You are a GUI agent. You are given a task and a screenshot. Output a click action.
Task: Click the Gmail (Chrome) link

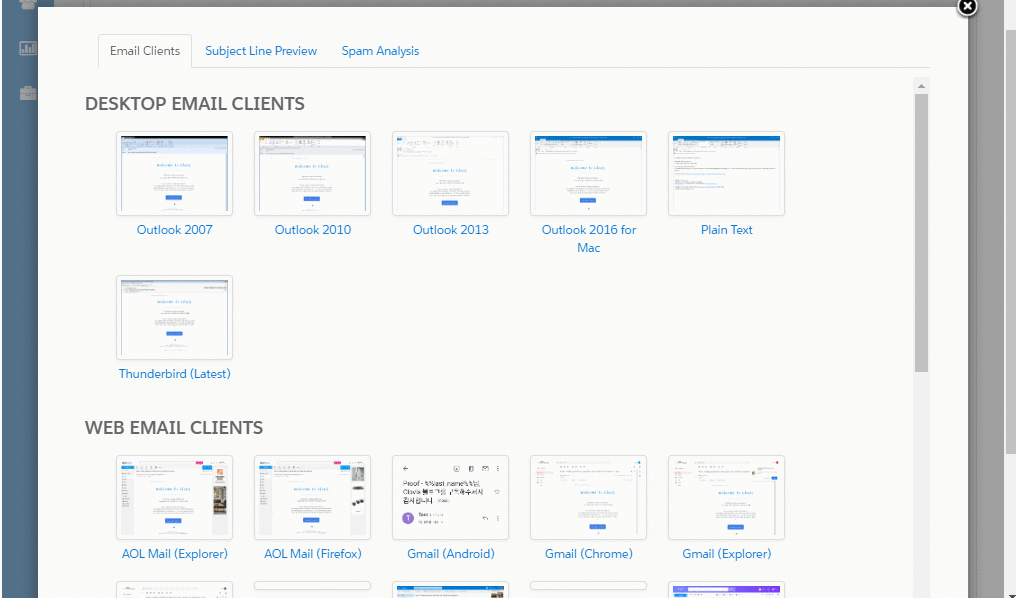coord(588,554)
